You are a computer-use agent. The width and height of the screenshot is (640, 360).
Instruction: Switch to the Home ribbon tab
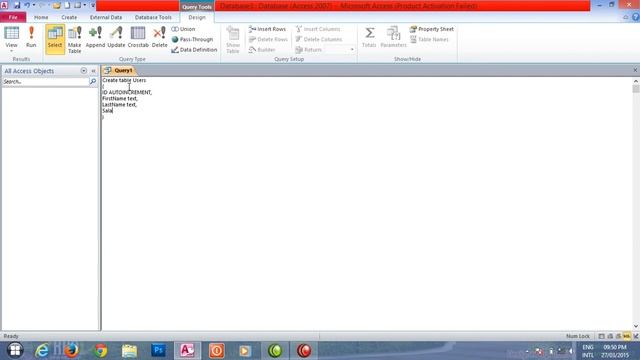click(41, 17)
